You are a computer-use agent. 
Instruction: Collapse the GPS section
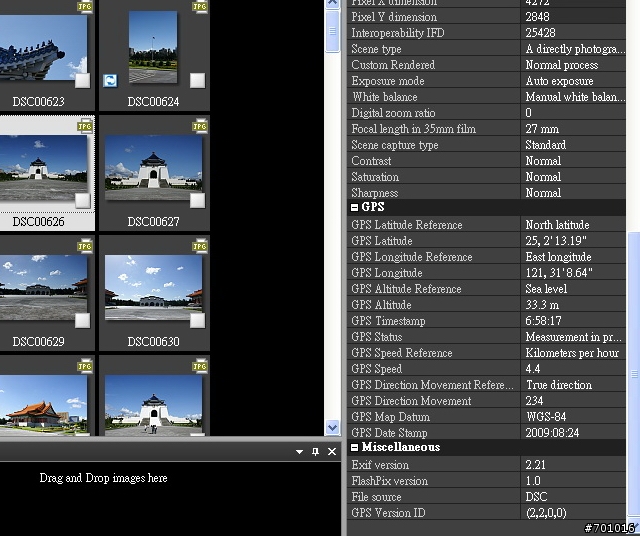click(354, 207)
